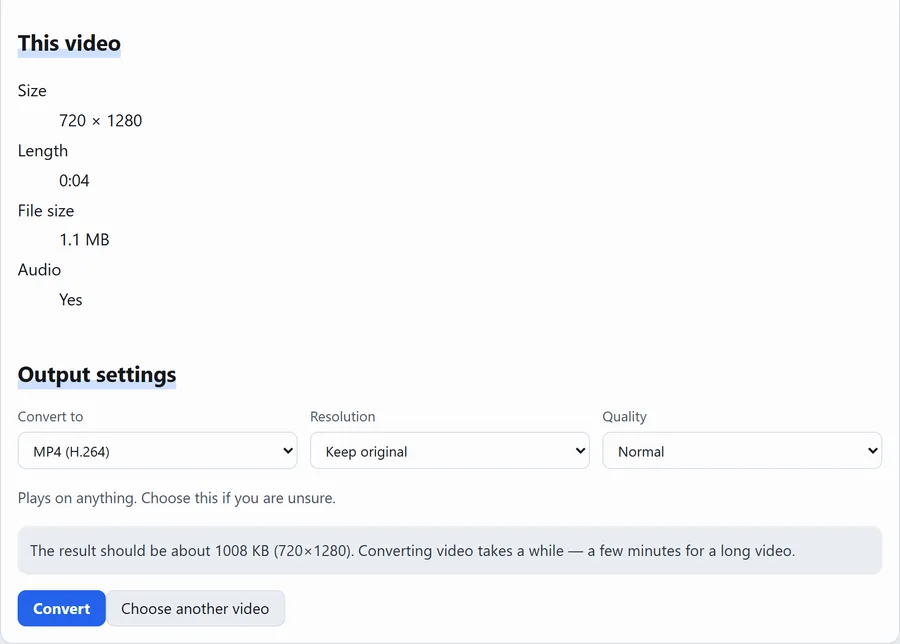Click the Audio value Yes
Viewport: 900px width, 644px height.
pos(71,300)
